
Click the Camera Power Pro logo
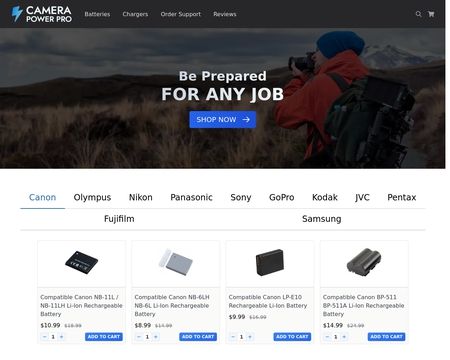[x=41, y=14]
